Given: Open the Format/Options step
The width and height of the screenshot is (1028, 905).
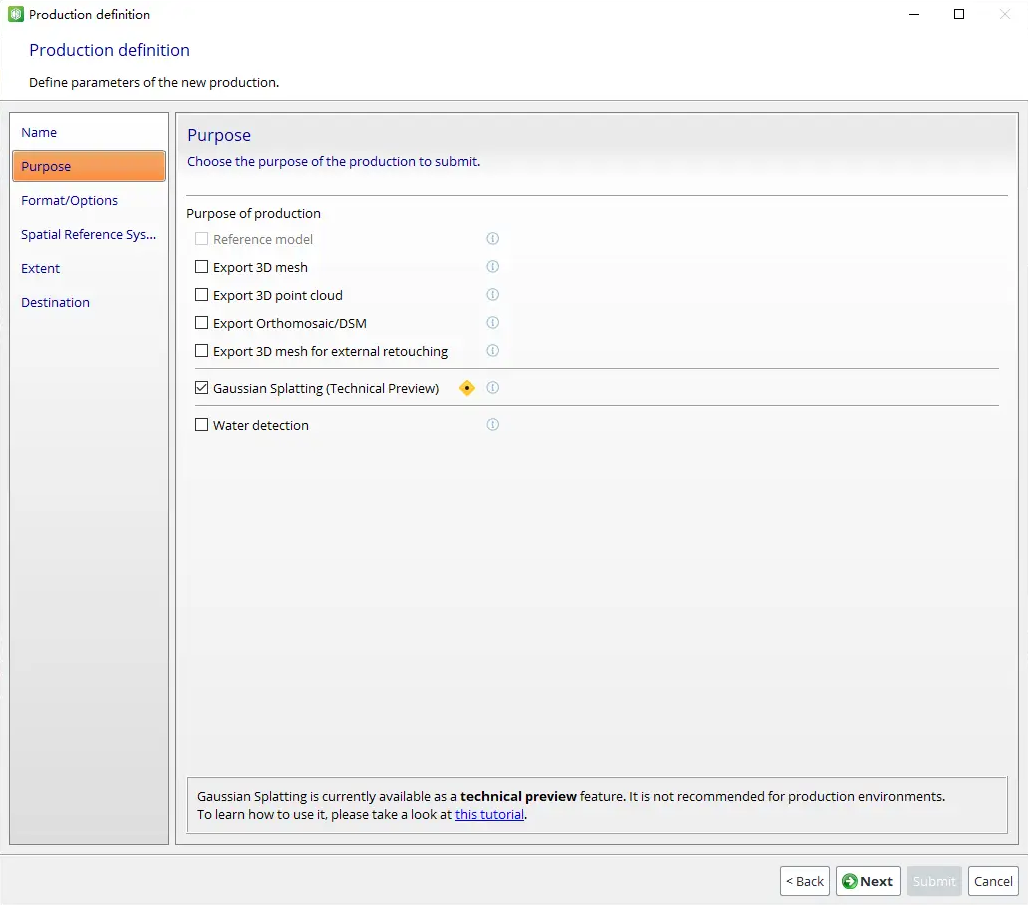Looking at the screenshot, I should point(89,201).
